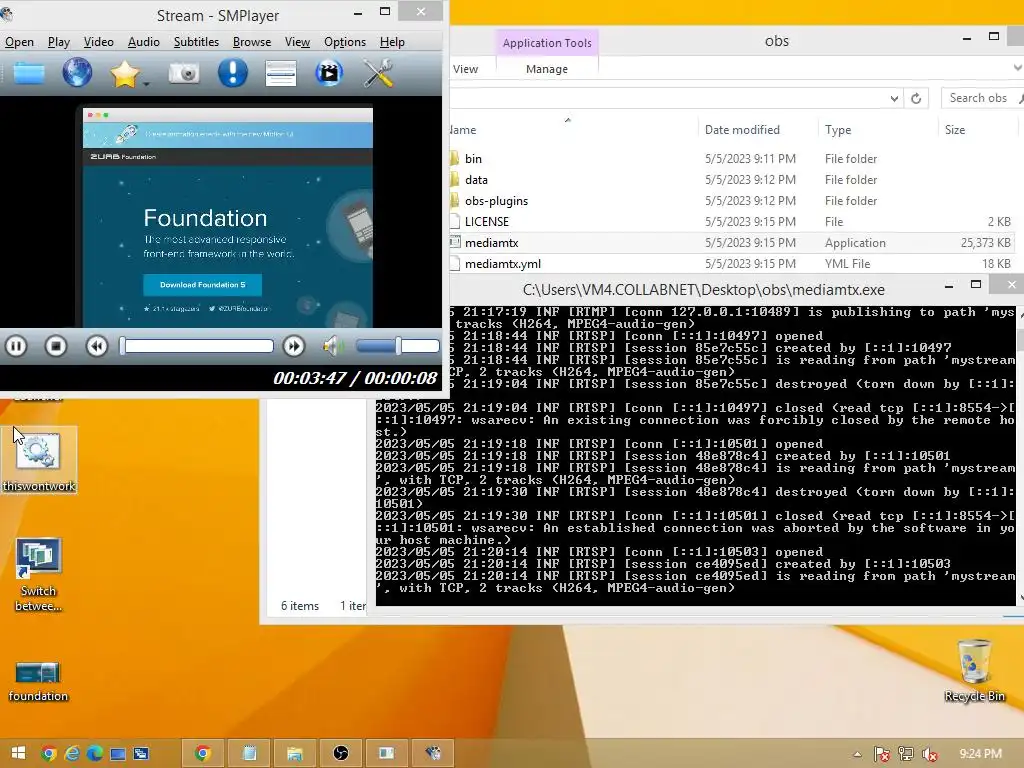
Task: Show hidden system tray icons
Action: click(857, 754)
